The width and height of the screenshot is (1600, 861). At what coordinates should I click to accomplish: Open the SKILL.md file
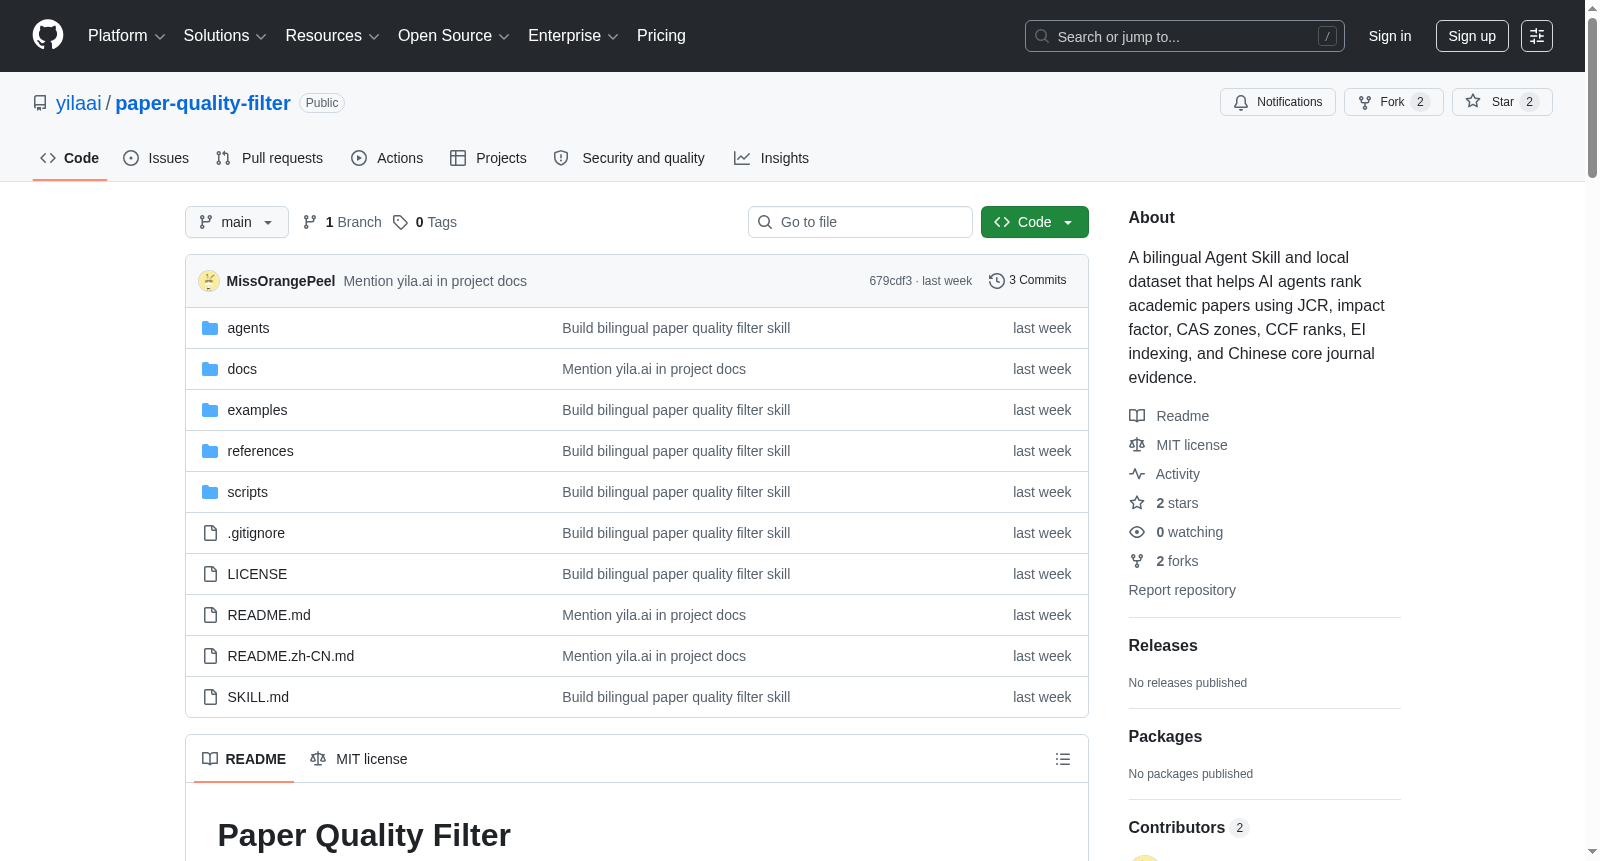pyautogui.click(x=258, y=697)
